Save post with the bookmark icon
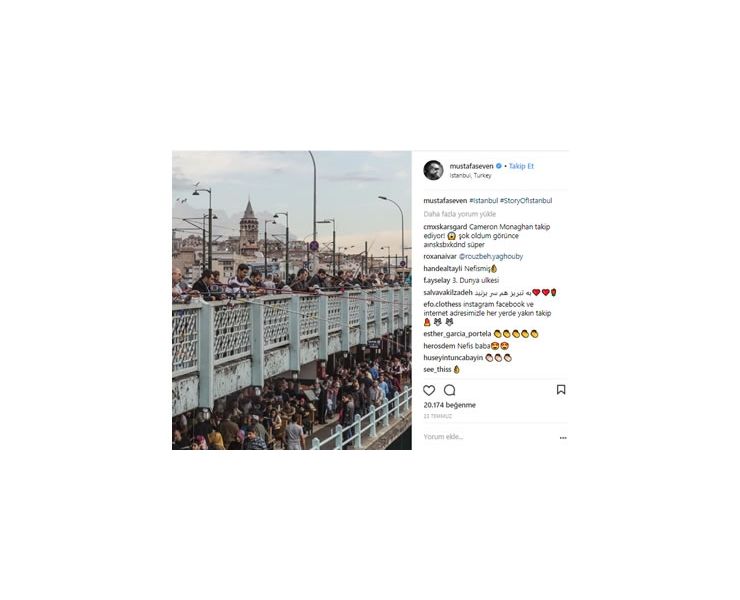Screen dimensions: 740x600 pyautogui.click(x=561, y=390)
